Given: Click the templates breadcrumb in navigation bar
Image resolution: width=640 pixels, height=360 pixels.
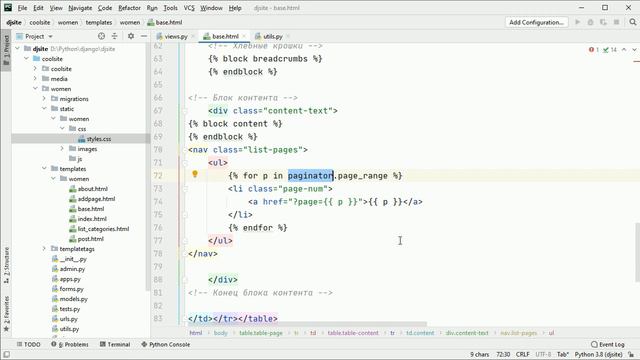Looking at the screenshot, I should (x=99, y=22).
